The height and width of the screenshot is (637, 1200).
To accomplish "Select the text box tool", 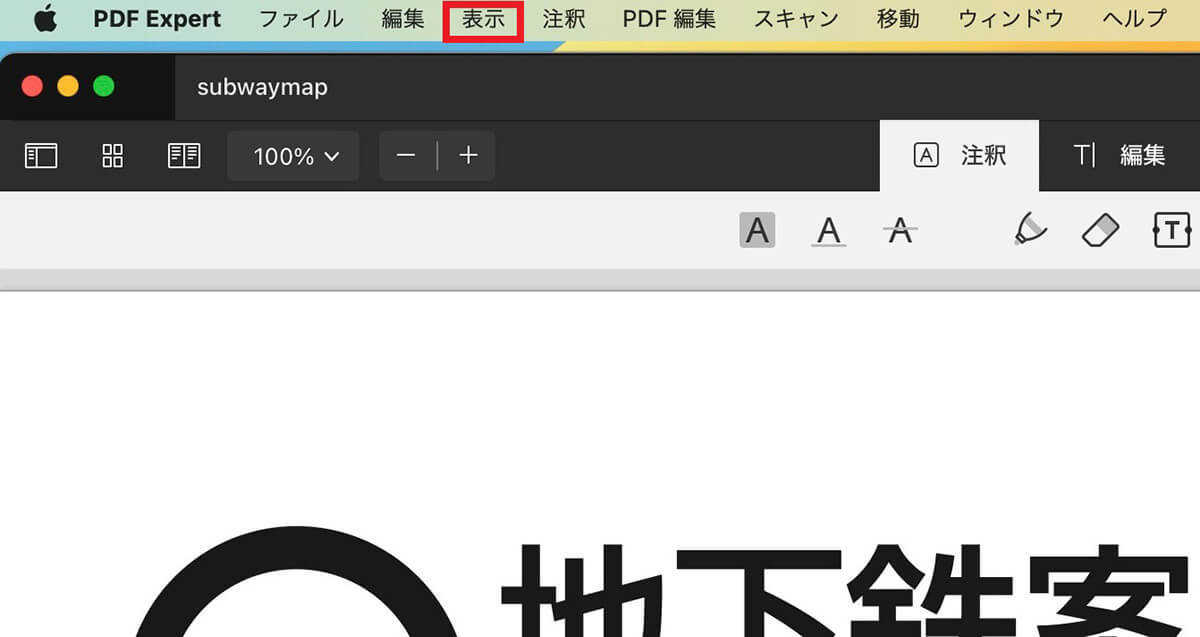I will (1172, 231).
